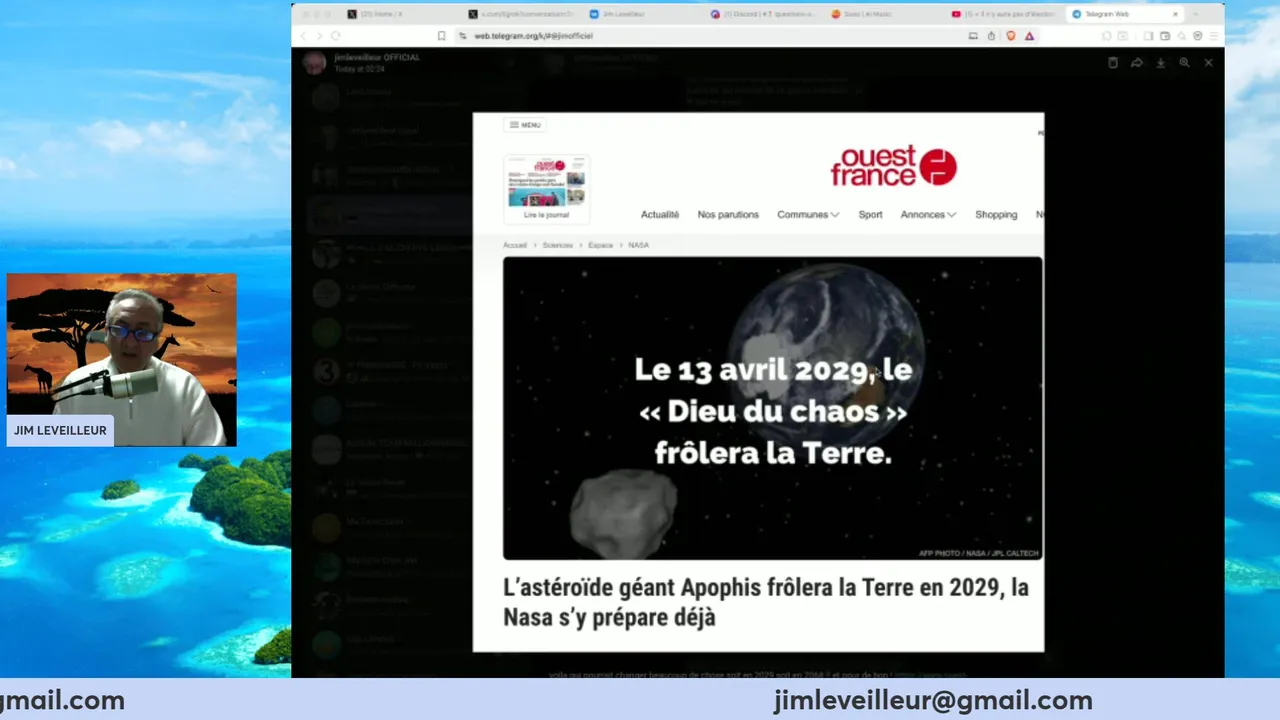Bookmark this page icon
This screenshot has height=720, width=1280.
click(x=442, y=35)
